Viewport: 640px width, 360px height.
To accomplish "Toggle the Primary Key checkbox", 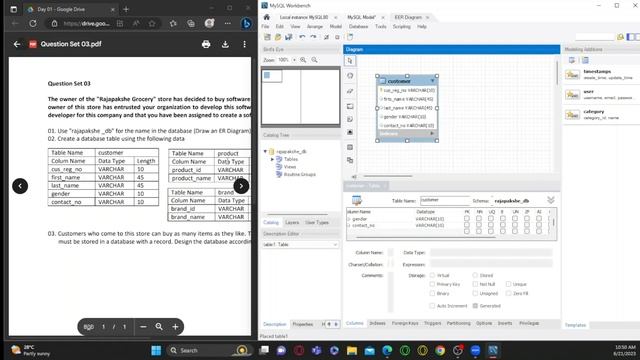I will pos(432,284).
